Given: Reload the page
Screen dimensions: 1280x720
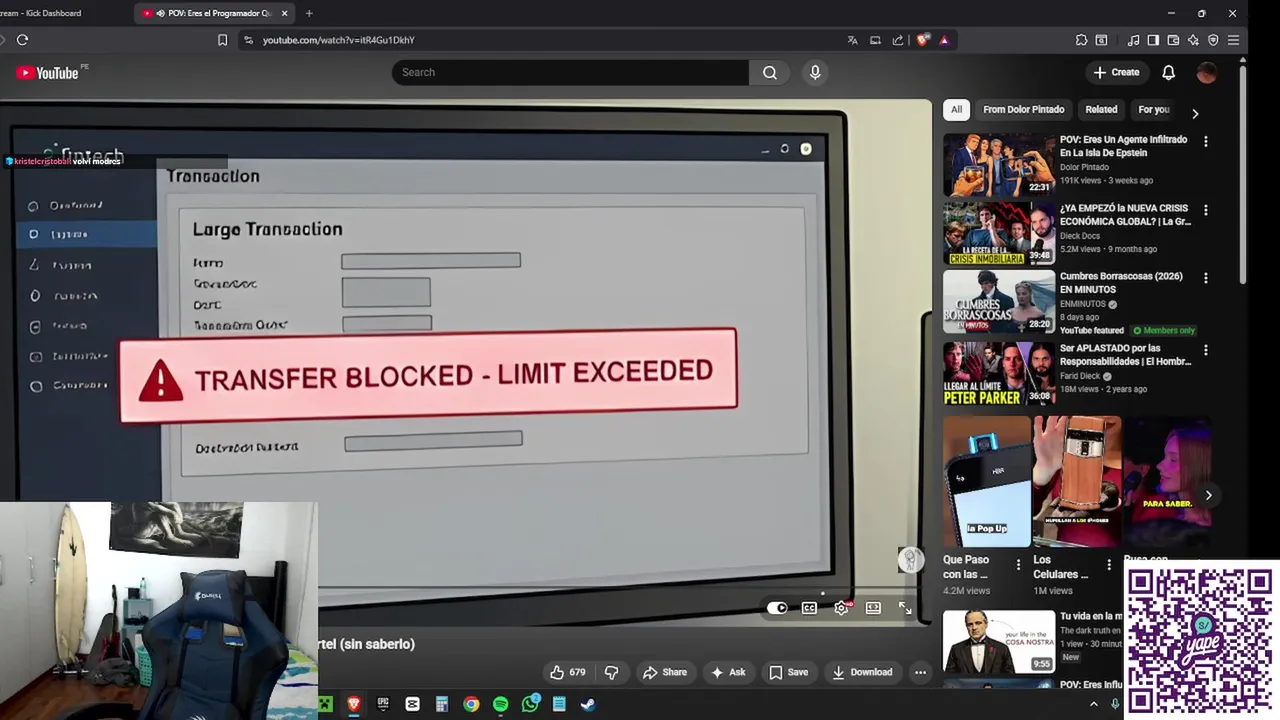Looking at the screenshot, I should 22,40.
